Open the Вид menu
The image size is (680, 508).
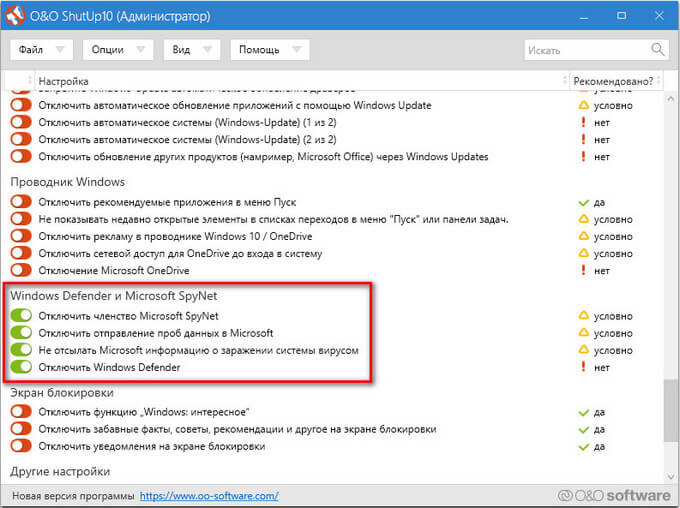pos(192,49)
